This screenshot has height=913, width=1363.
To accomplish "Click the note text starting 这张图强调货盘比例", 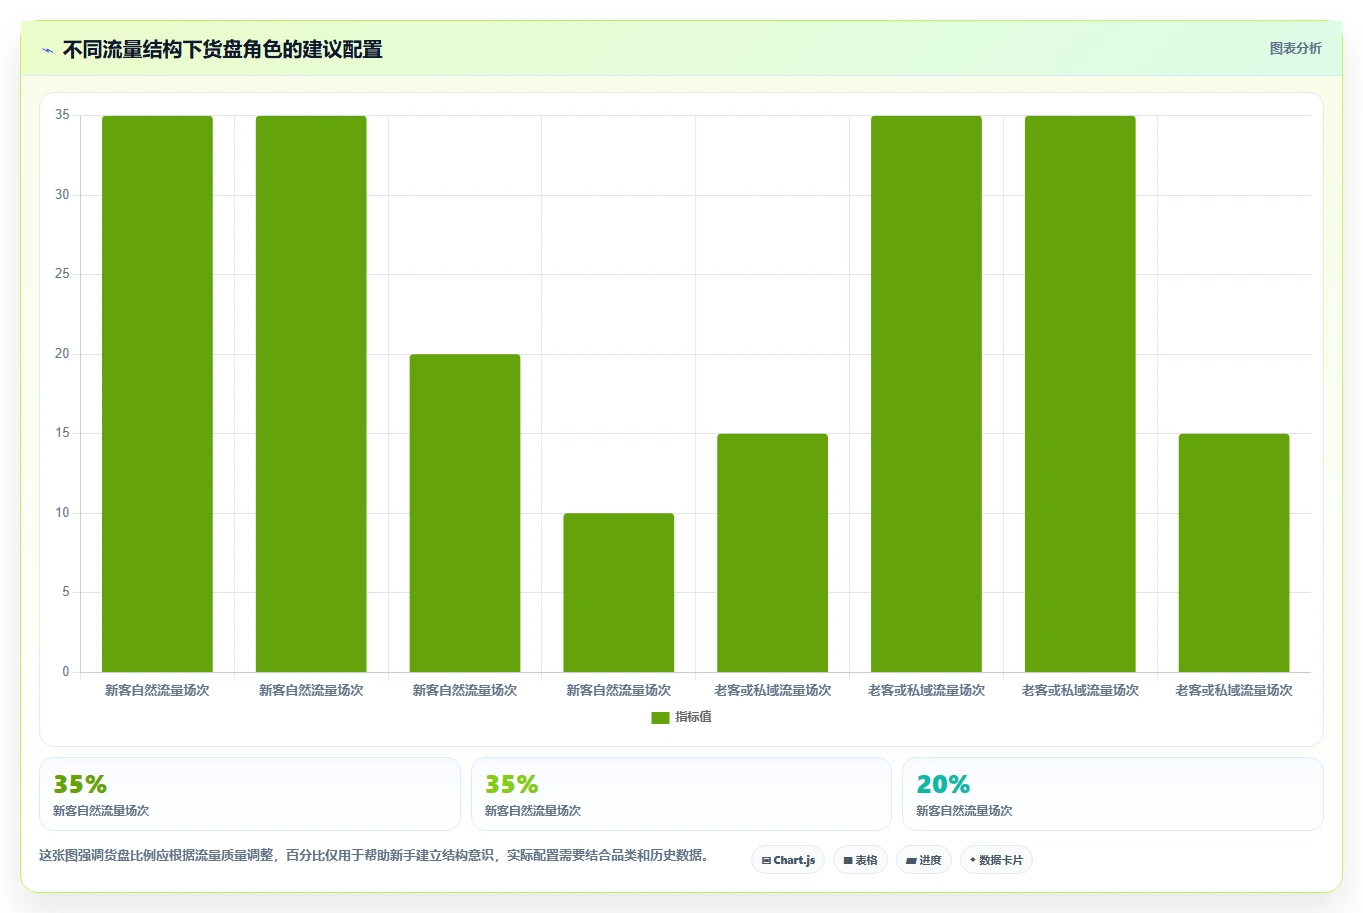I will pos(374,855).
